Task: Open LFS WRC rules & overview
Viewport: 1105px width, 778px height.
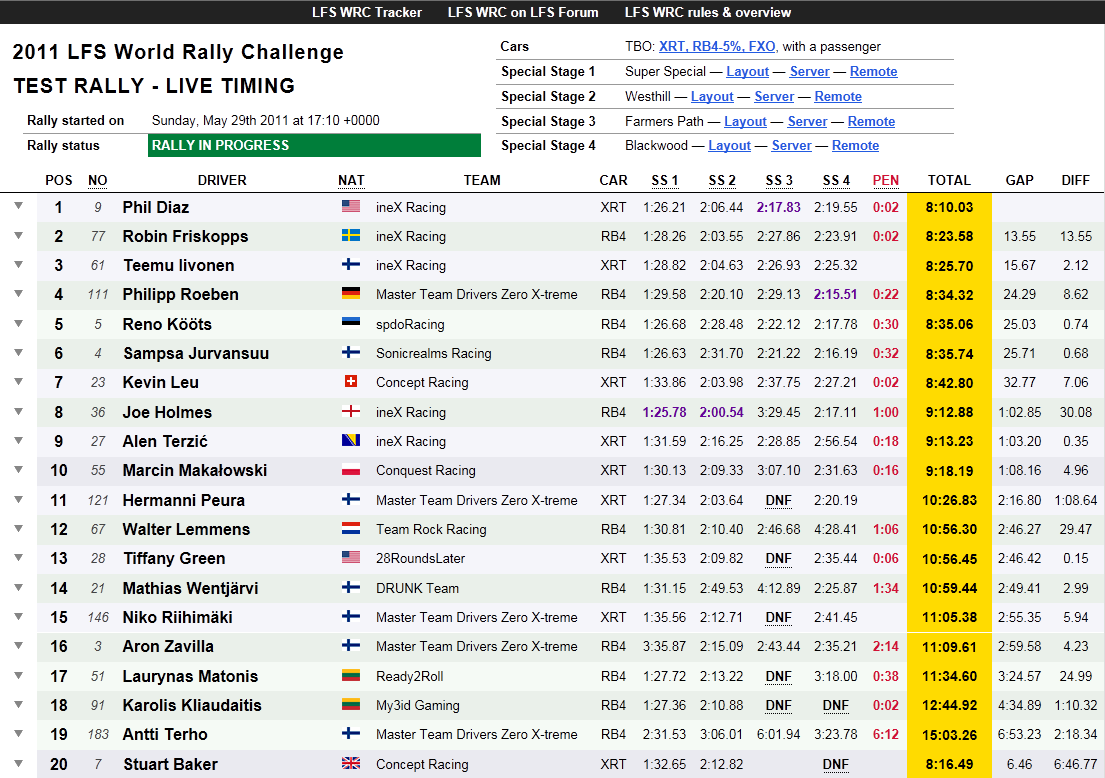Action: point(708,13)
